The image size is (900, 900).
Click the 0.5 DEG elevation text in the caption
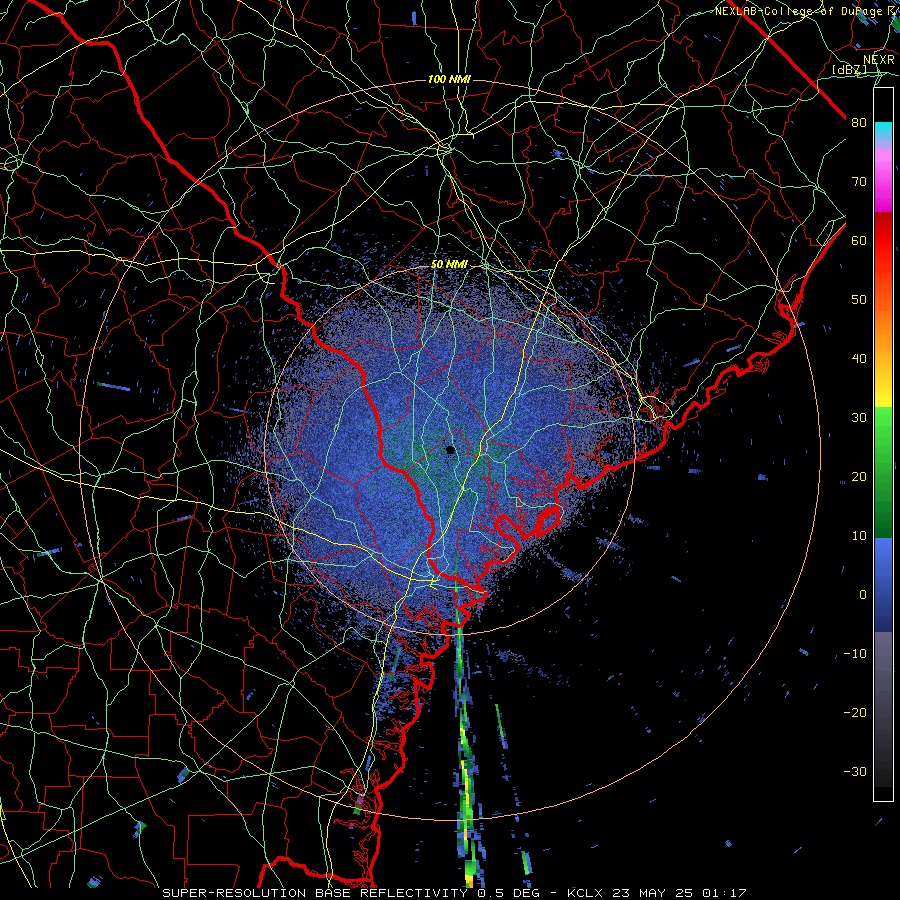coord(508,893)
